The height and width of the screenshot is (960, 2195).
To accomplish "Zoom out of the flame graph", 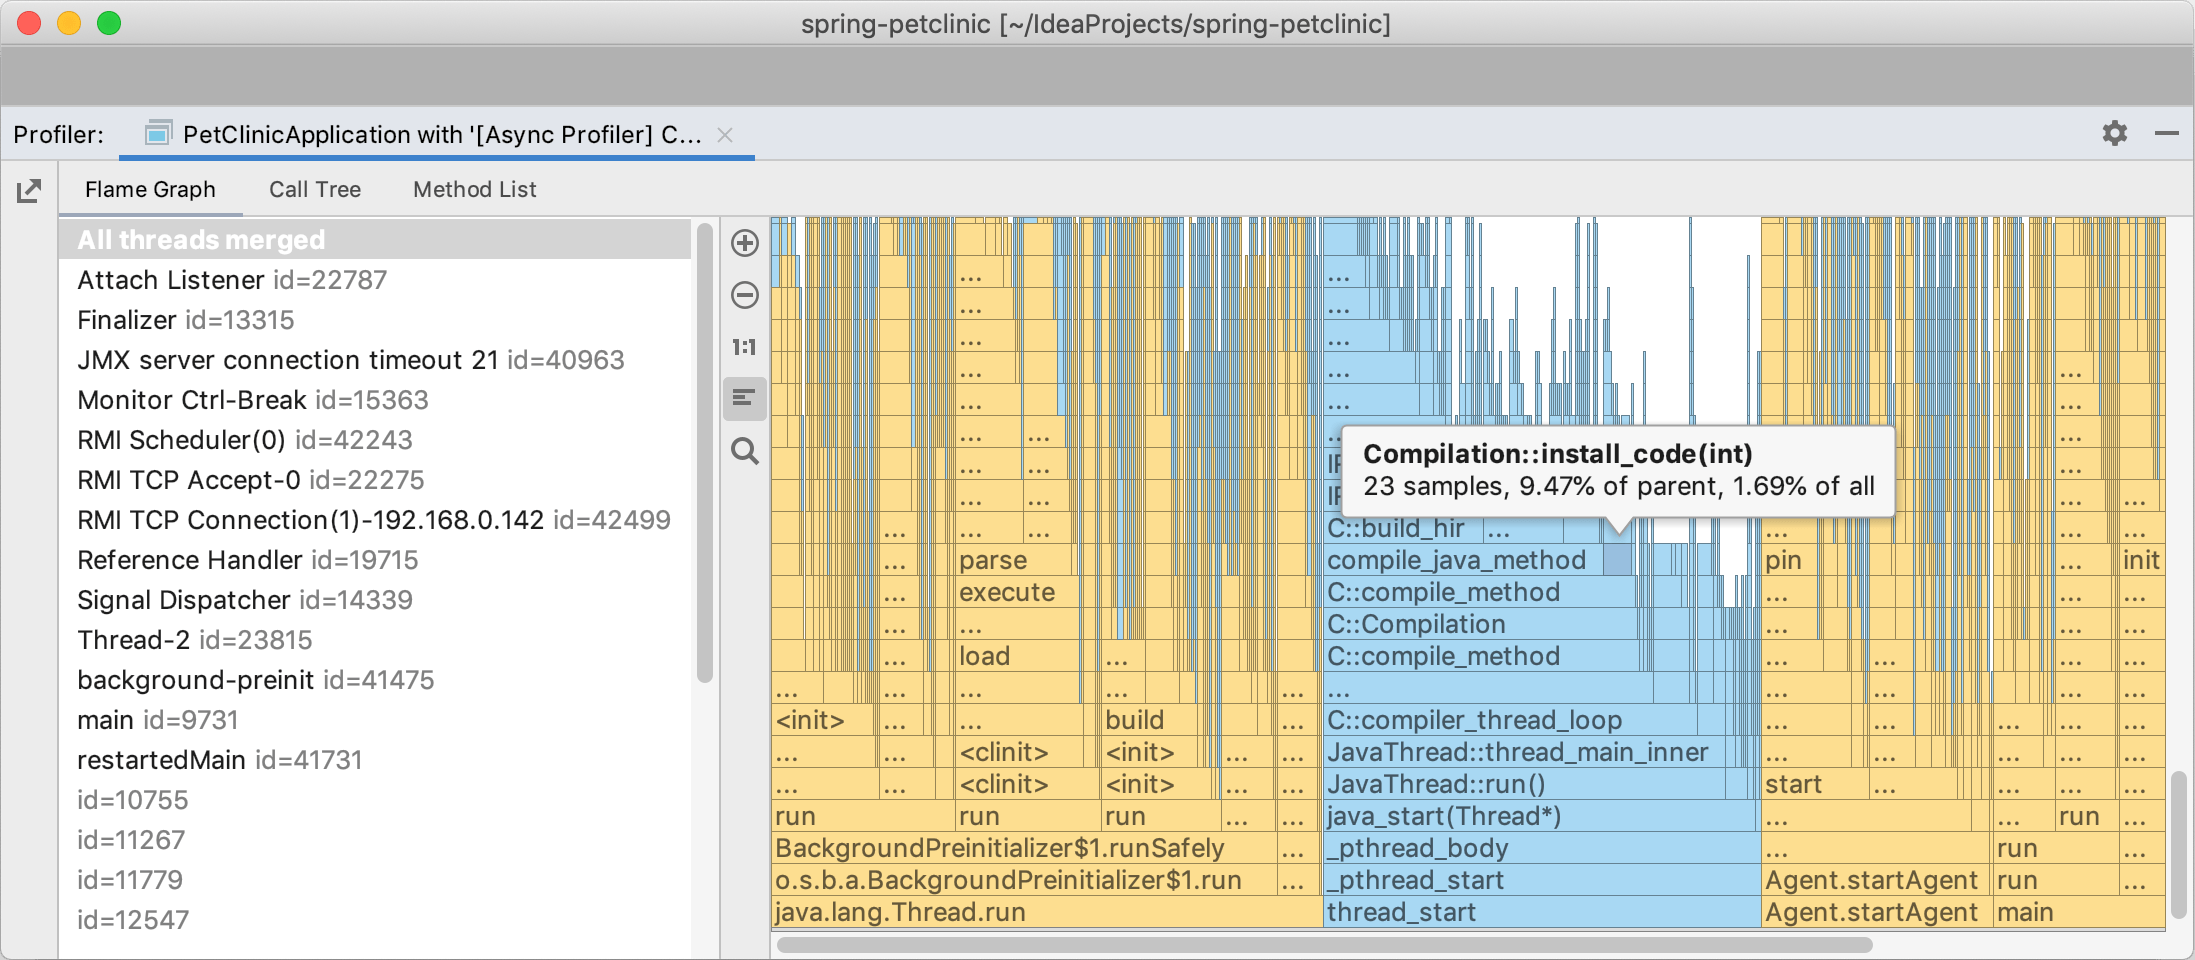I will [x=745, y=295].
